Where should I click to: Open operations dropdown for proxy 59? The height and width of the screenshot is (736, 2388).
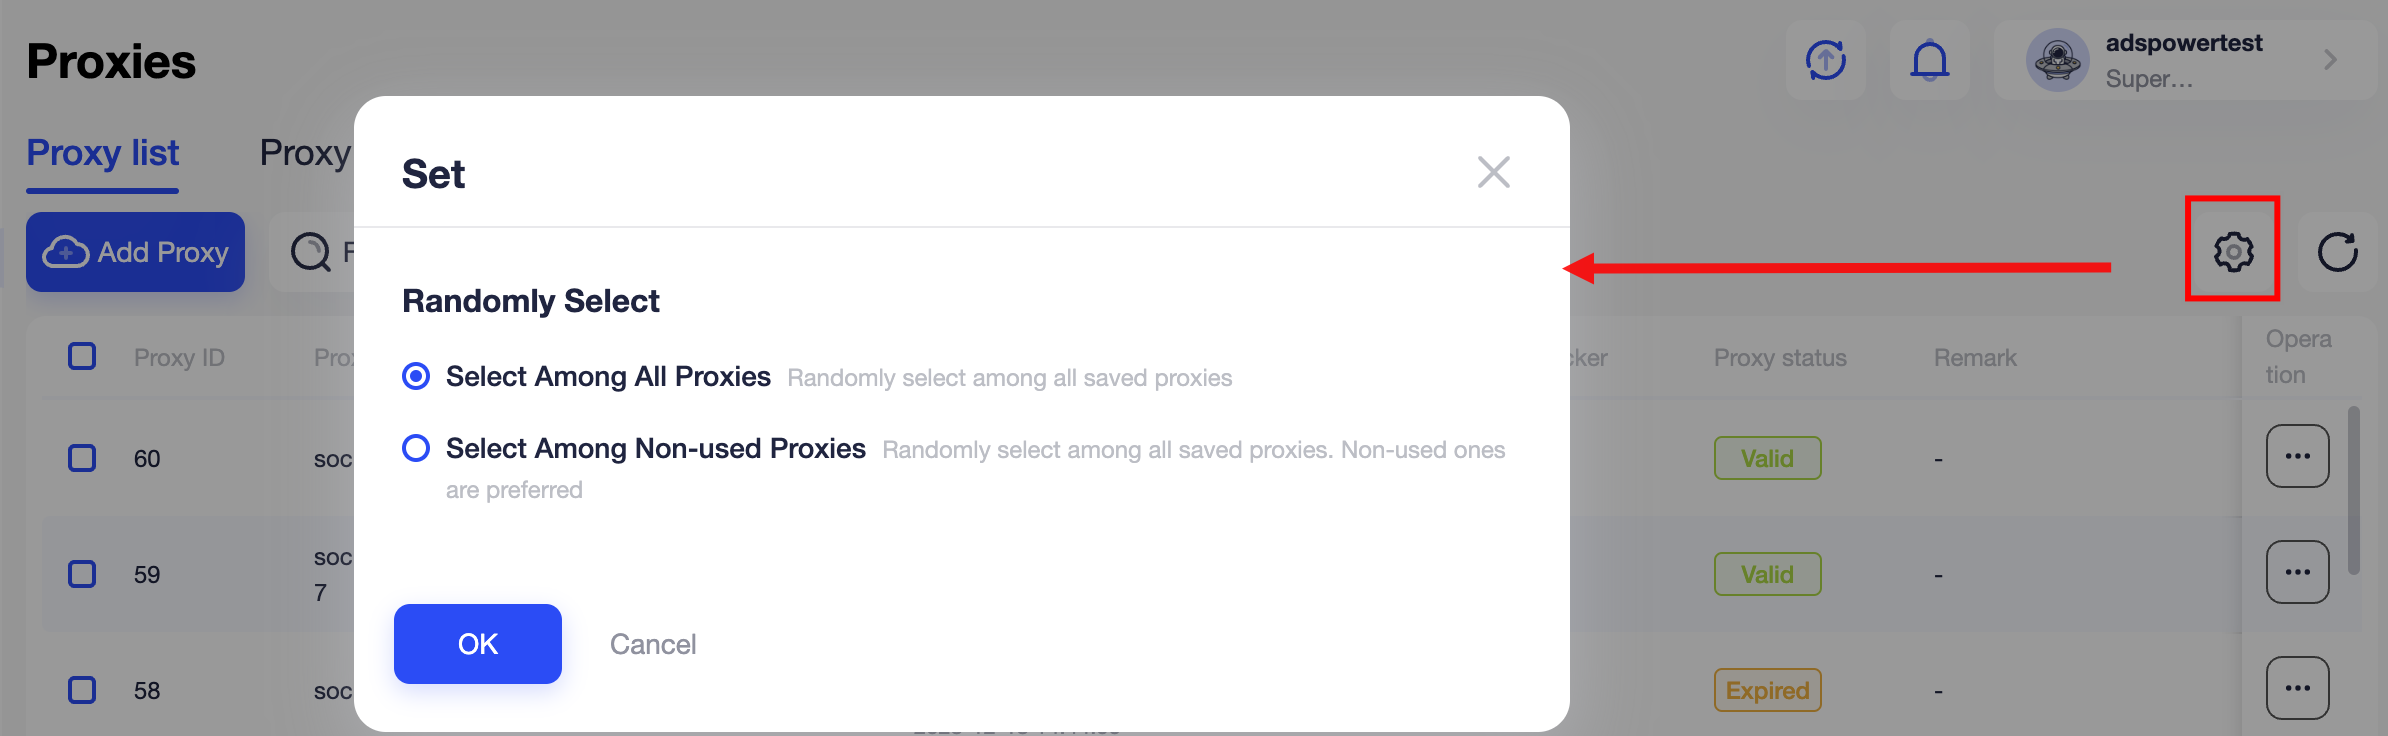(x=2297, y=571)
